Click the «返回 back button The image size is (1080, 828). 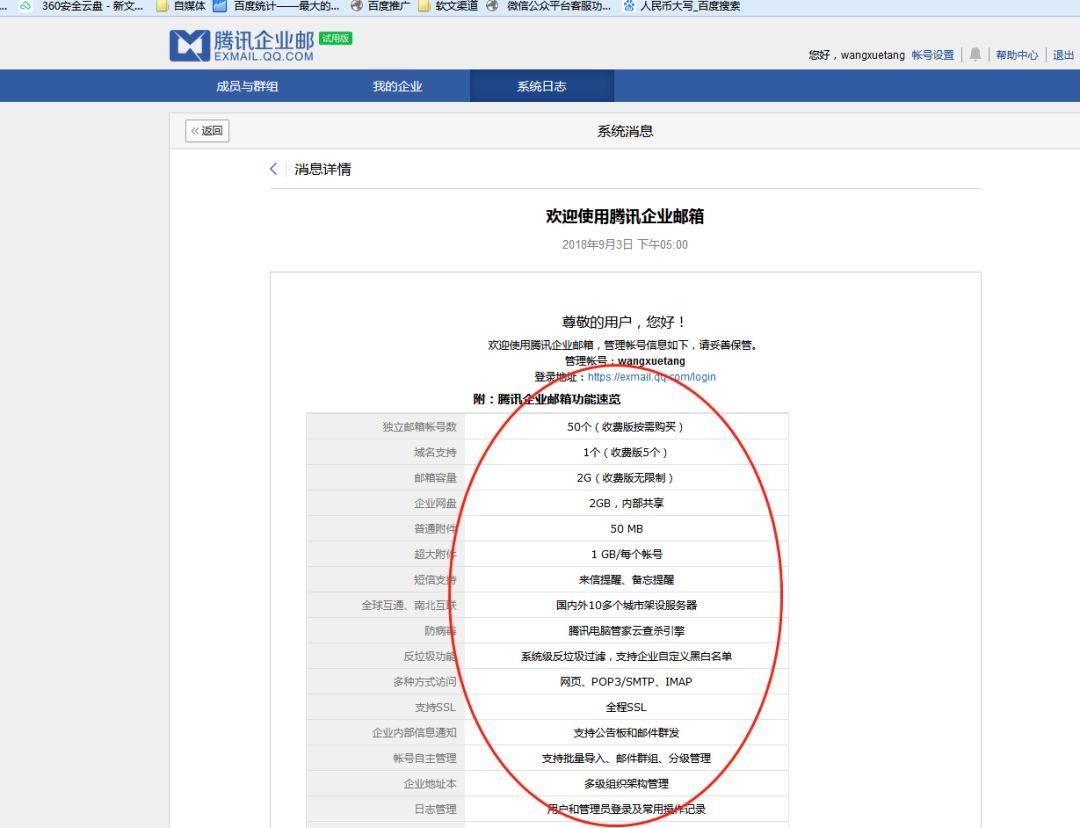(205, 131)
